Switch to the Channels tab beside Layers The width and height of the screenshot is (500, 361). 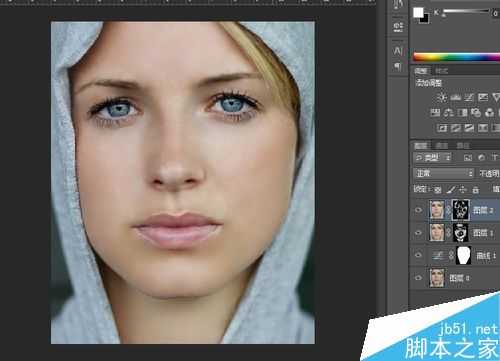[x=442, y=146]
